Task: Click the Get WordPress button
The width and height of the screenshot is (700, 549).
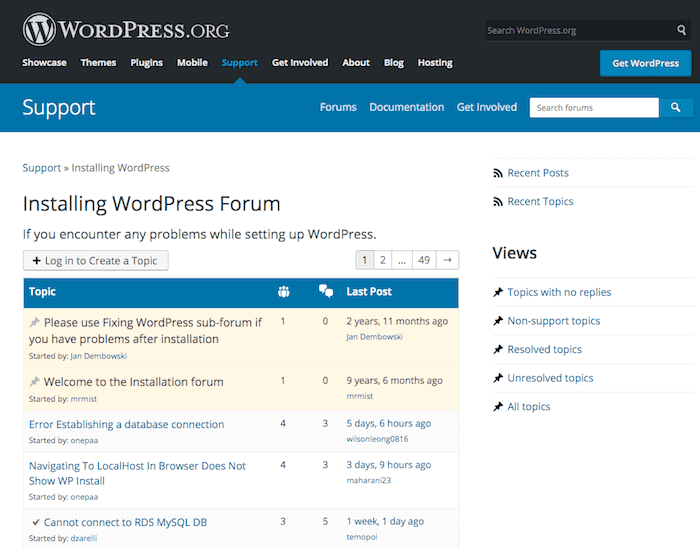Action: tap(646, 63)
